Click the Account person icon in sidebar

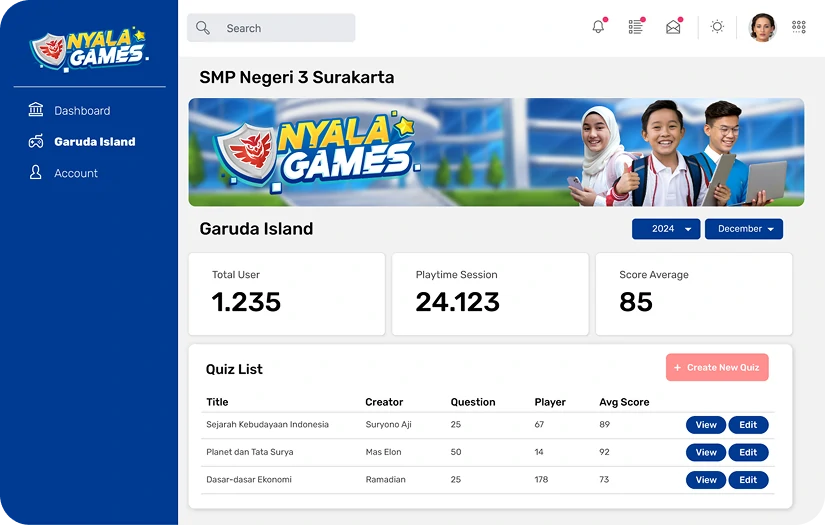(x=36, y=173)
